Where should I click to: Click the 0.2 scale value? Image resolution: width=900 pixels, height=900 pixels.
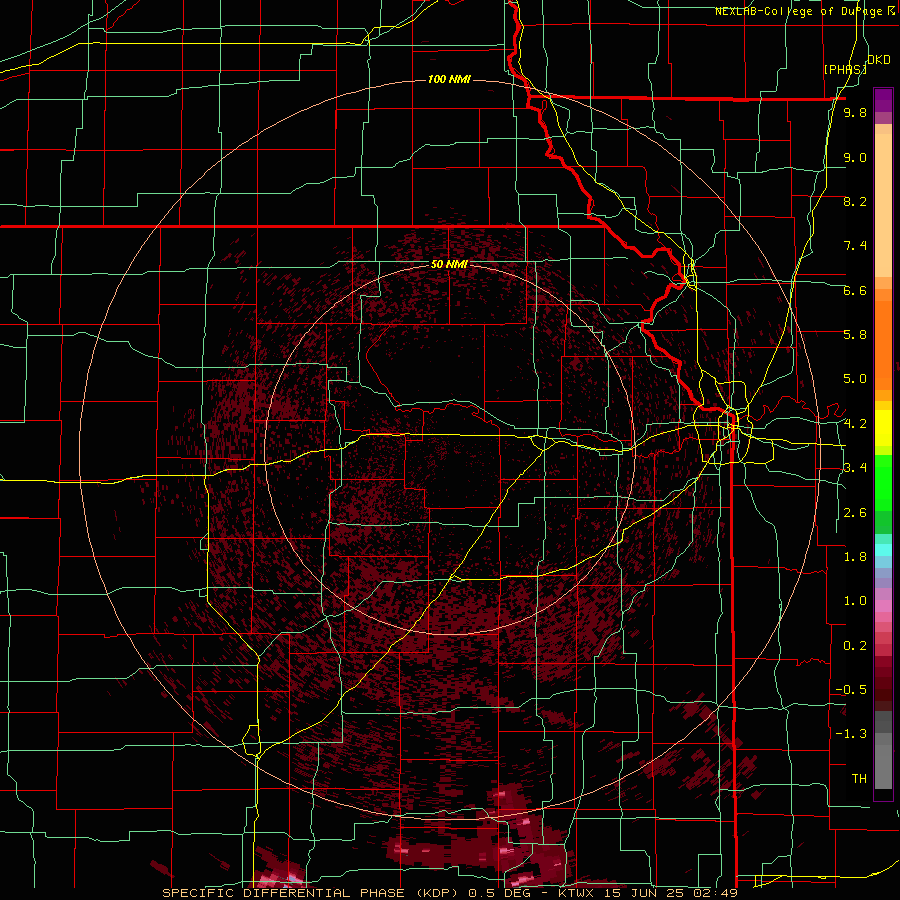[855, 646]
